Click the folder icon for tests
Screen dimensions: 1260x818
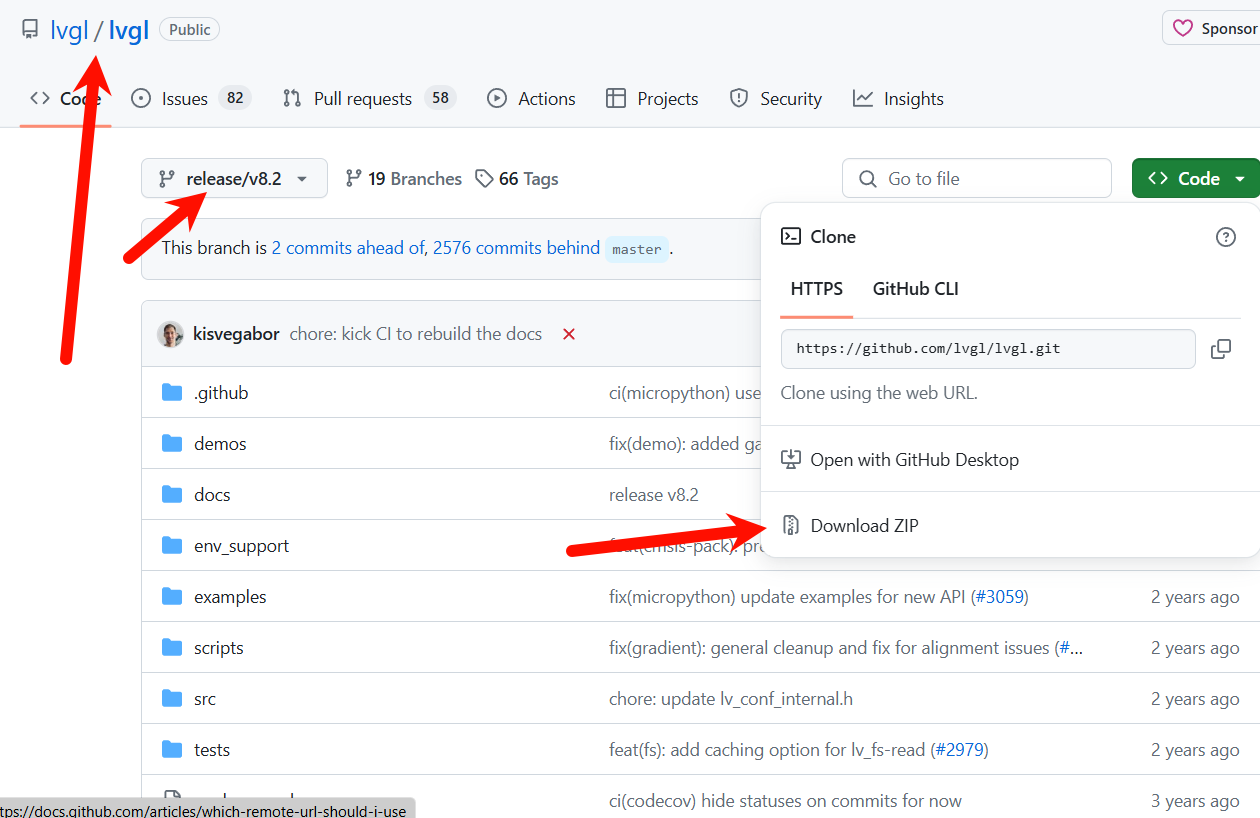[172, 749]
